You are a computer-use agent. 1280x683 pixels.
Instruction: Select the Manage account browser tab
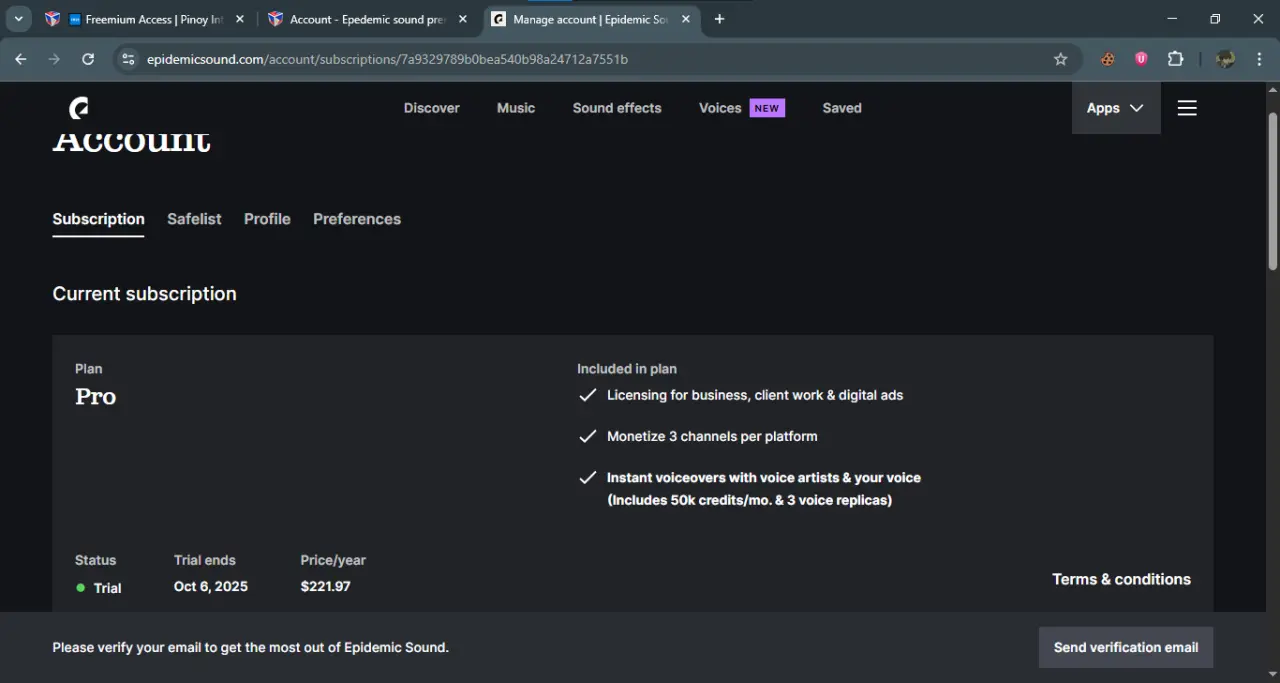pos(591,19)
